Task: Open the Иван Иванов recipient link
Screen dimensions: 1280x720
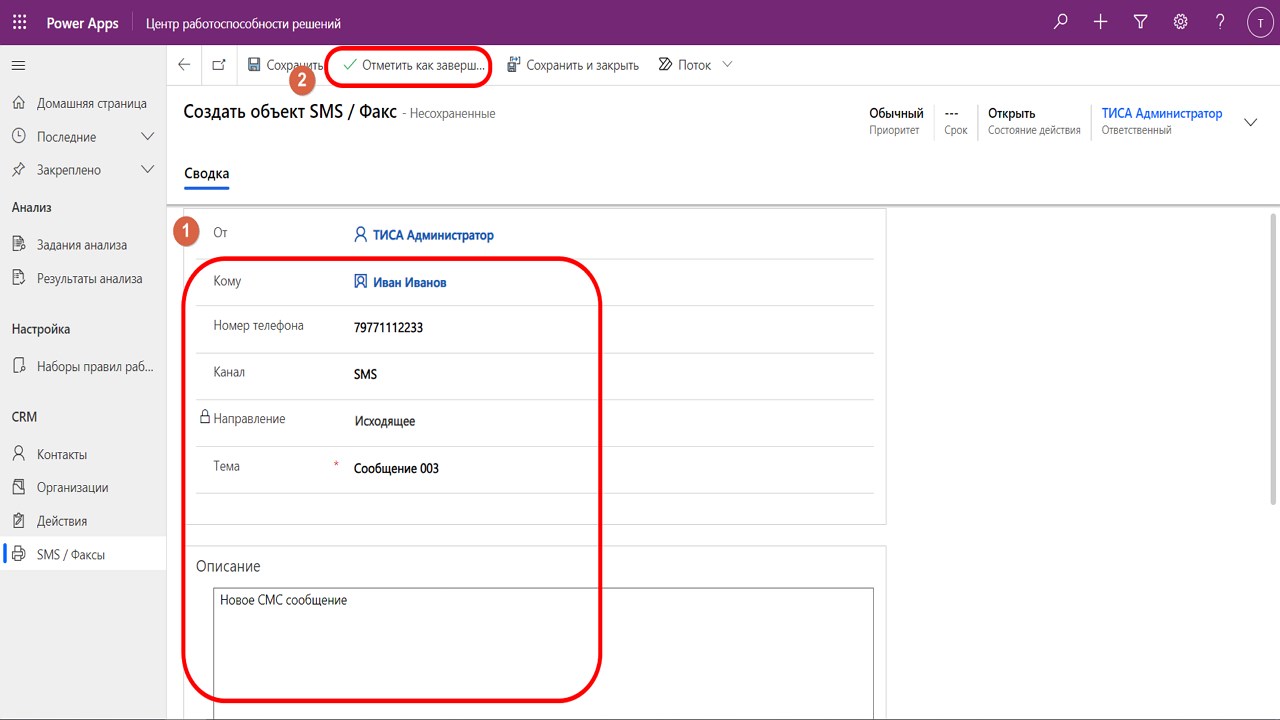Action: tap(410, 282)
